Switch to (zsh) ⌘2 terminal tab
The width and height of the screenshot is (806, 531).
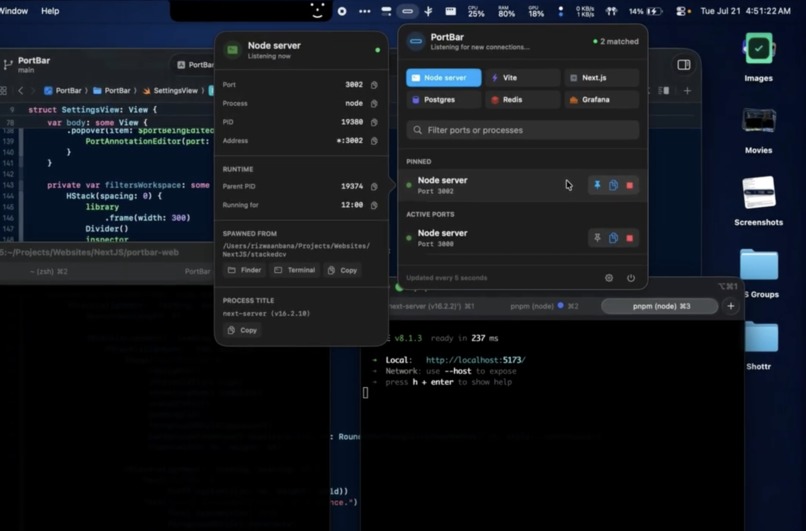(49, 271)
